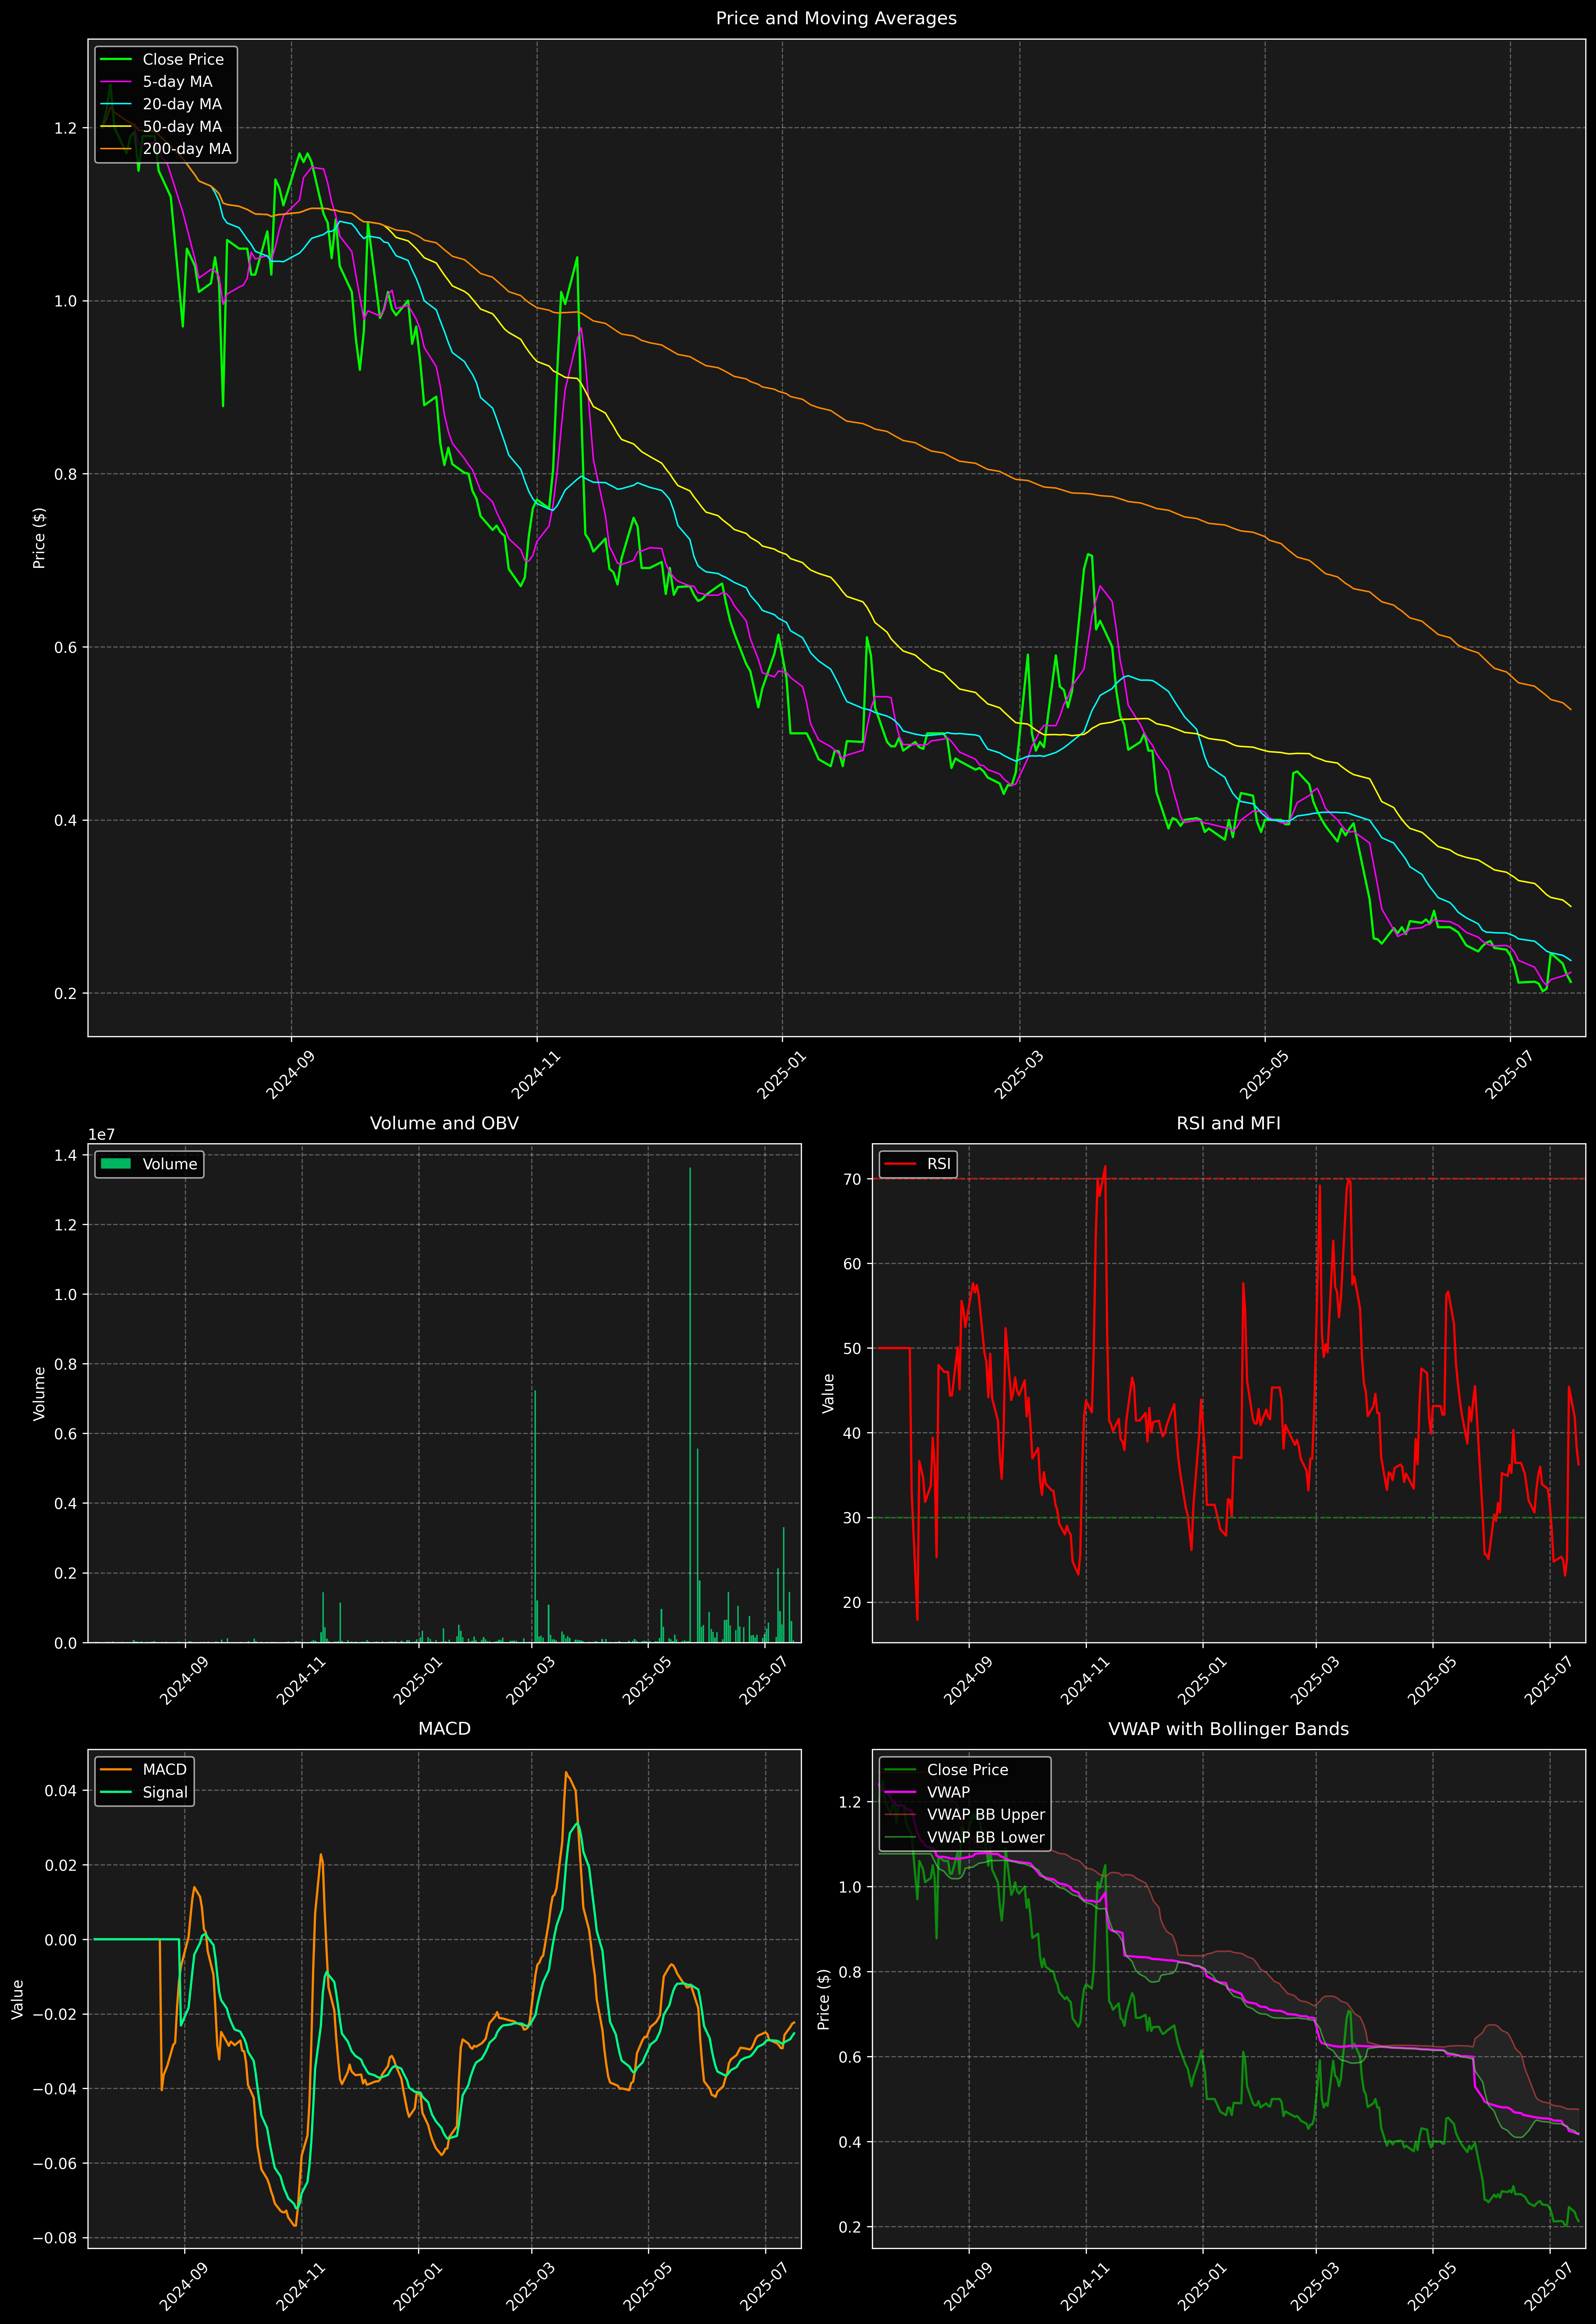Viewport: 1596px width, 2324px height.
Task: Click the "Price and Moving Averages" chart title
Action: 836,18
